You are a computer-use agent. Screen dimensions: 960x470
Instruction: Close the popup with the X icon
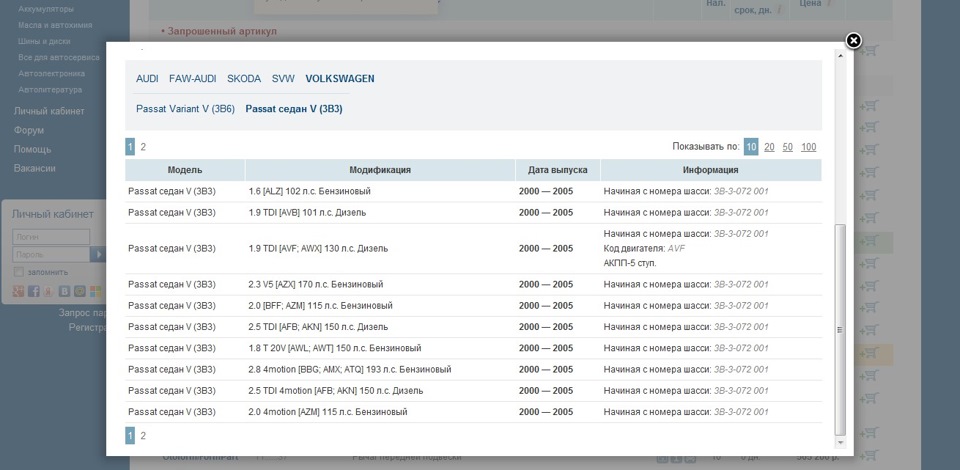(x=853, y=40)
